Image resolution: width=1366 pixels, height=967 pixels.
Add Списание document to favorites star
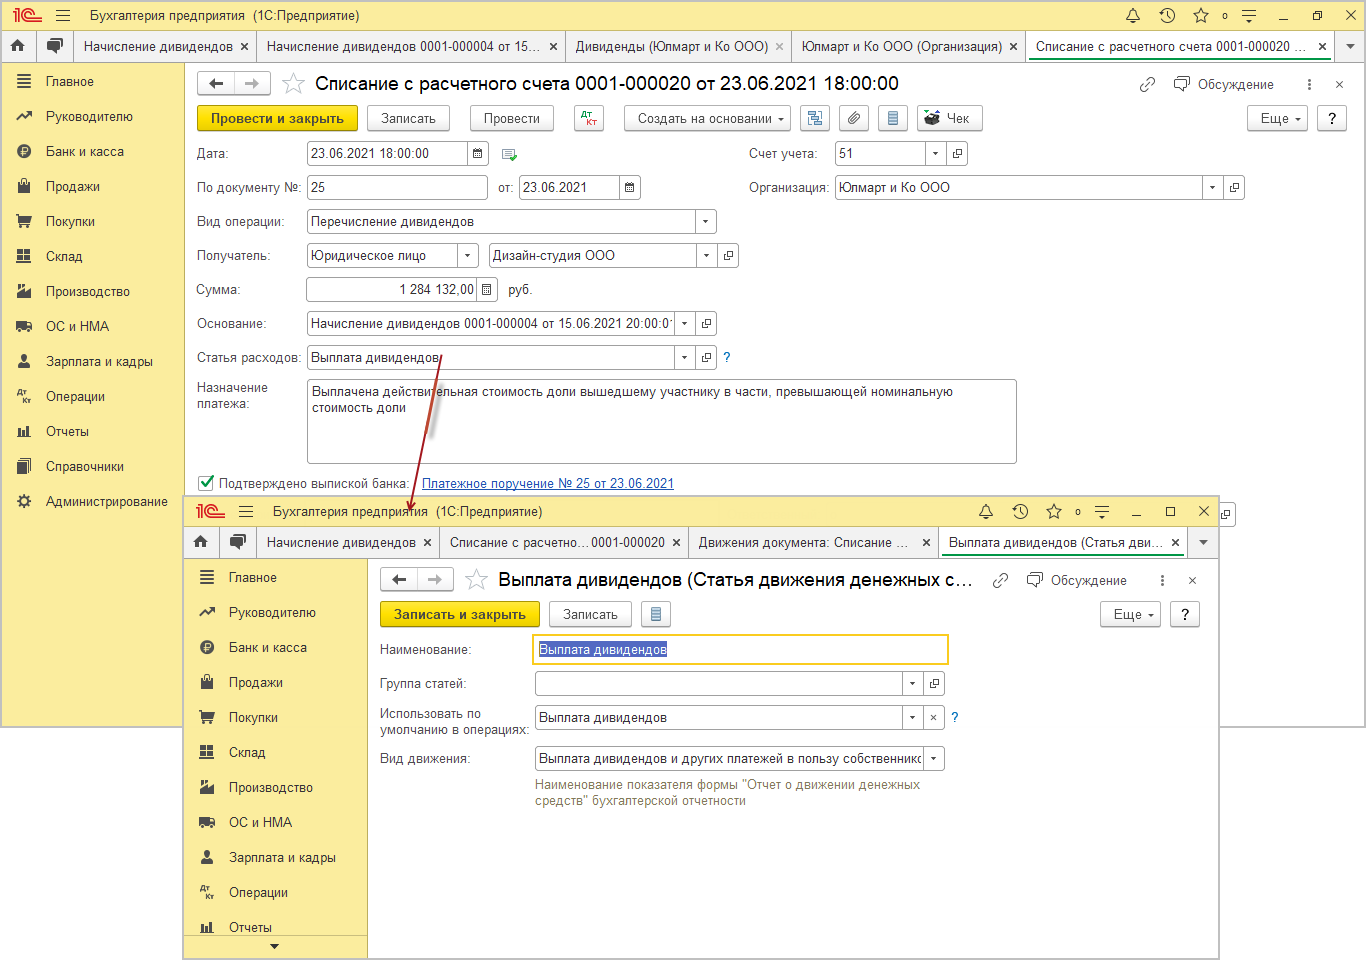coord(293,83)
